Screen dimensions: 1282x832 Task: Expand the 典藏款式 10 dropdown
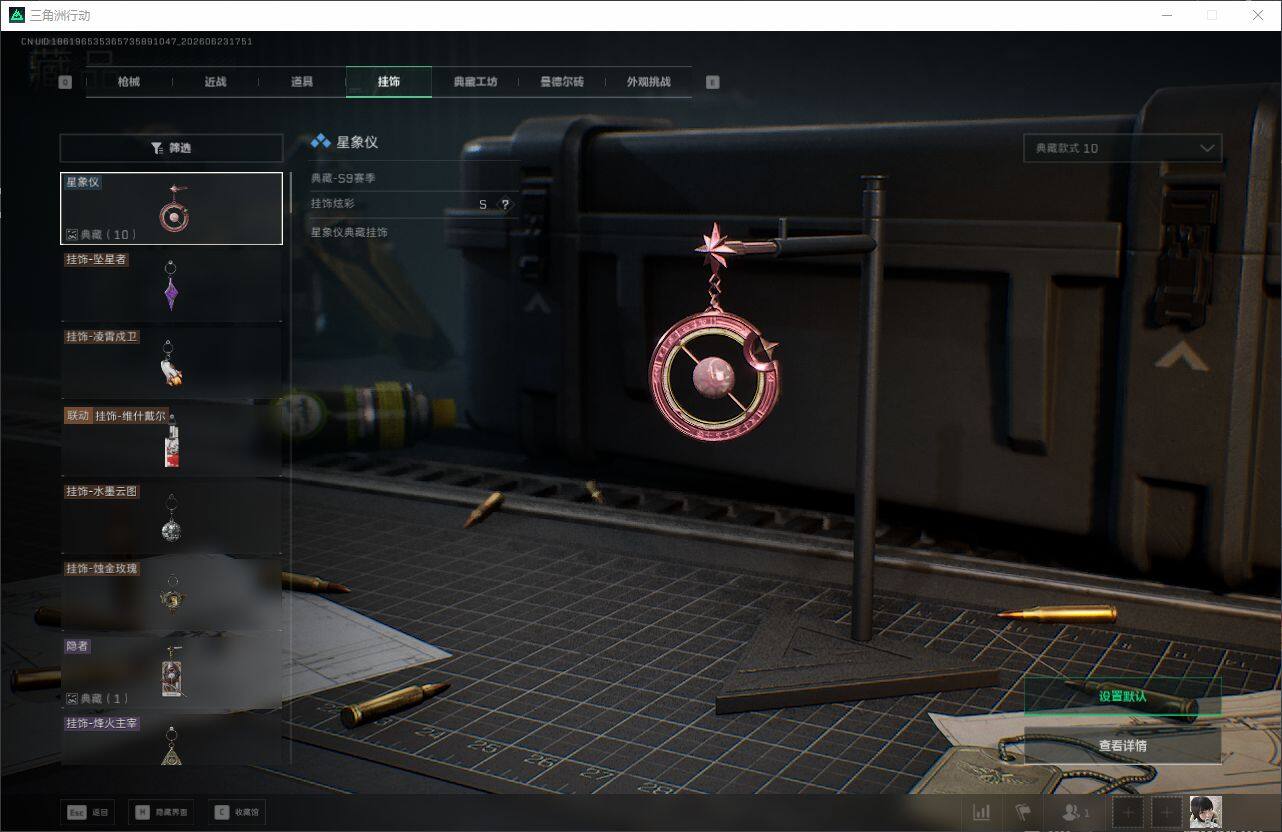click(1122, 148)
